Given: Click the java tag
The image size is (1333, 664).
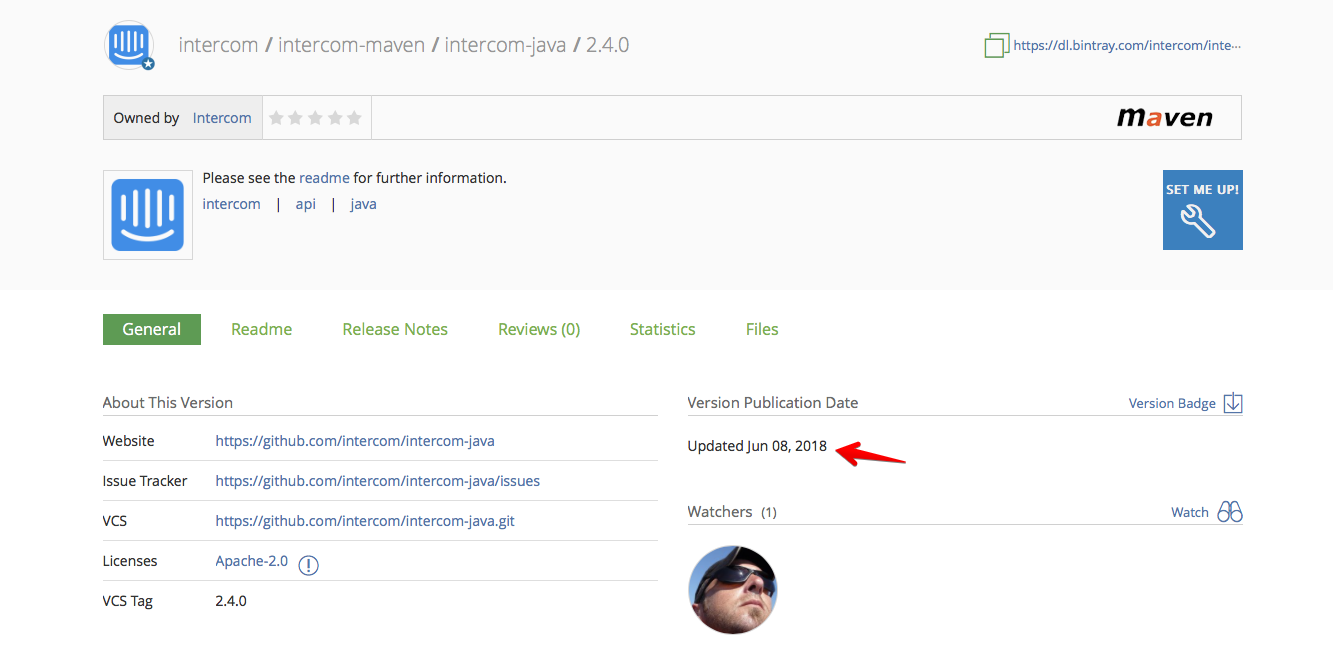Looking at the screenshot, I should click(363, 204).
